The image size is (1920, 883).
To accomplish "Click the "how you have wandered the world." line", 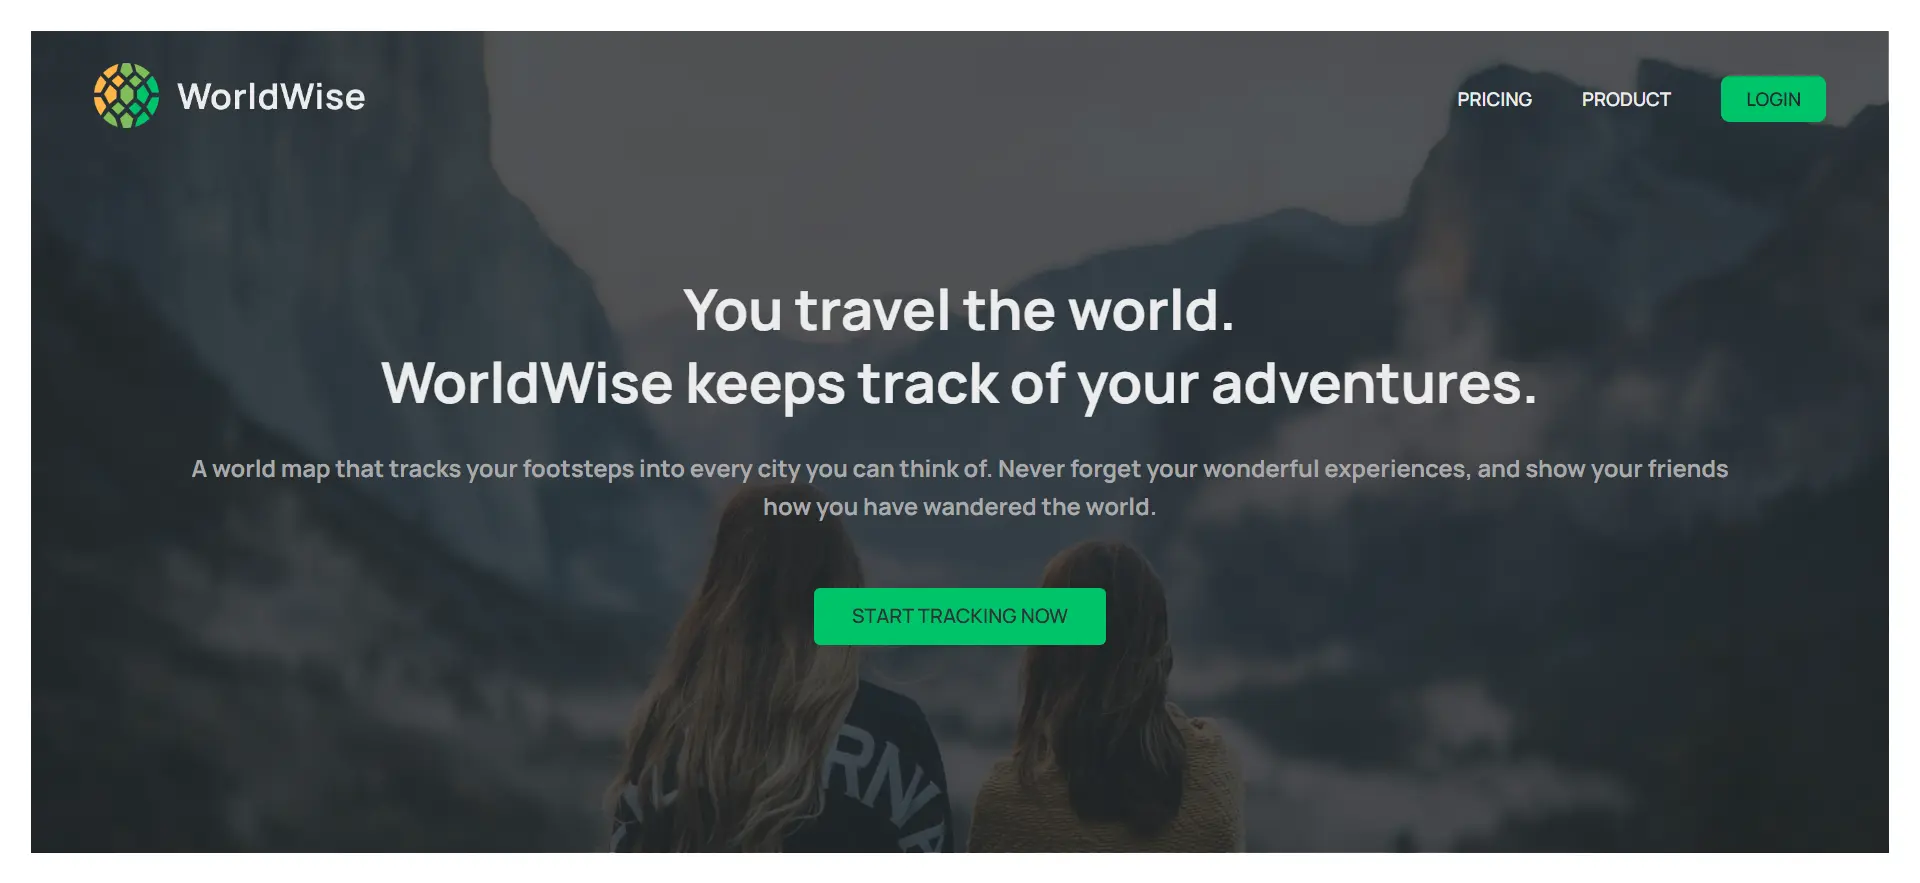I will tap(960, 507).
